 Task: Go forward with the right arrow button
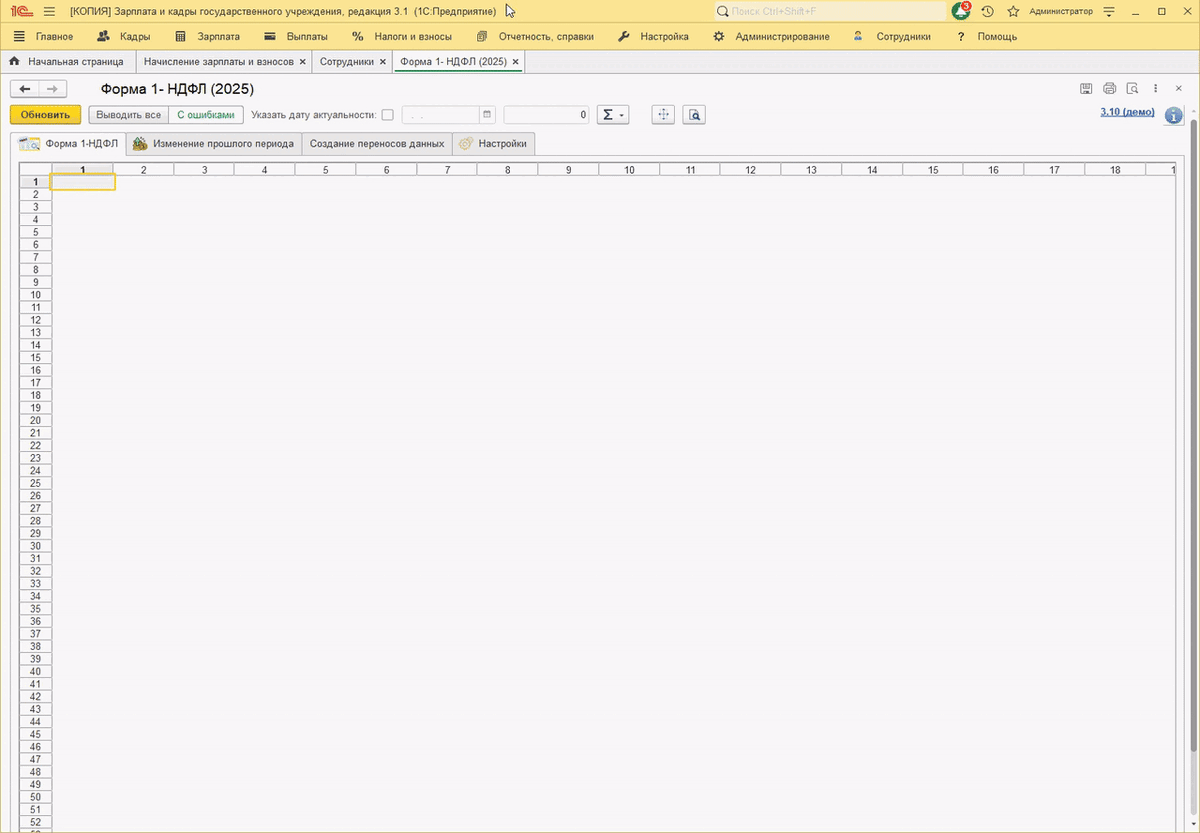[53, 89]
